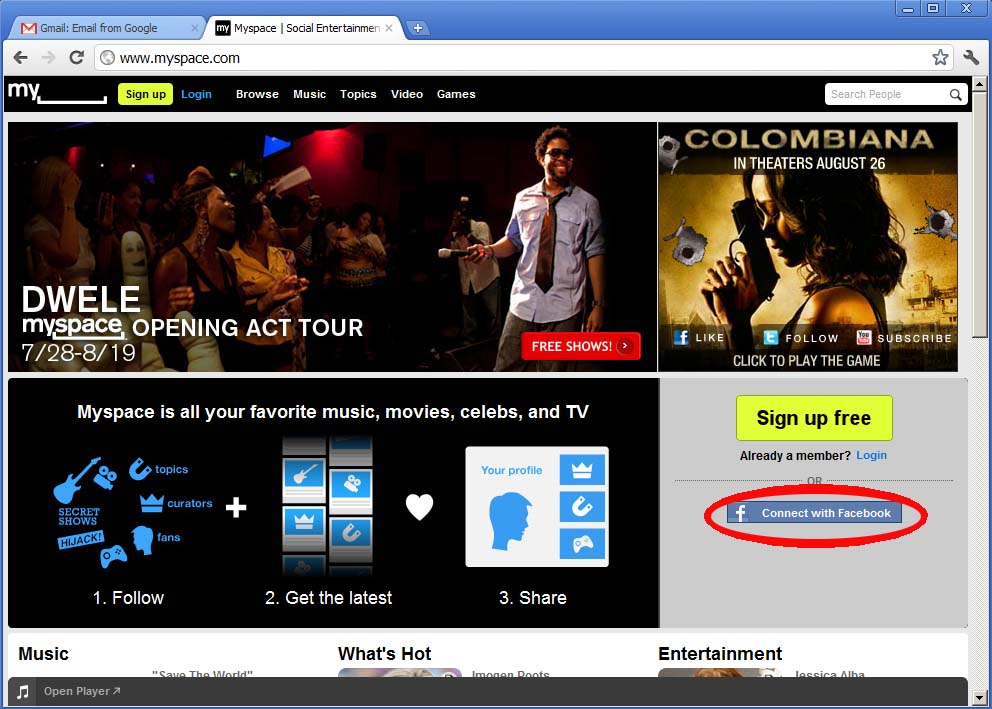
Task: Click the red FREE SHOWS! button
Action: pos(581,346)
